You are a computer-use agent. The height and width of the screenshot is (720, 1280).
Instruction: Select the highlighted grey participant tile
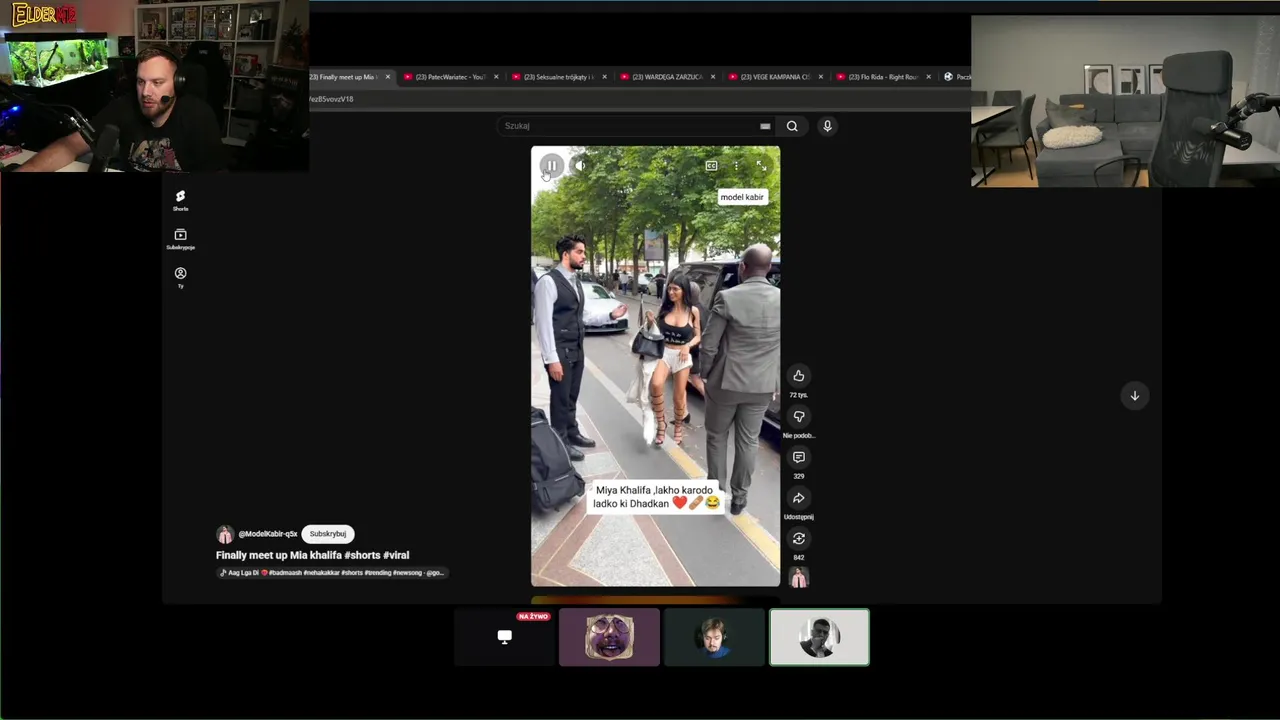pyautogui.click(x=819, y=637)
